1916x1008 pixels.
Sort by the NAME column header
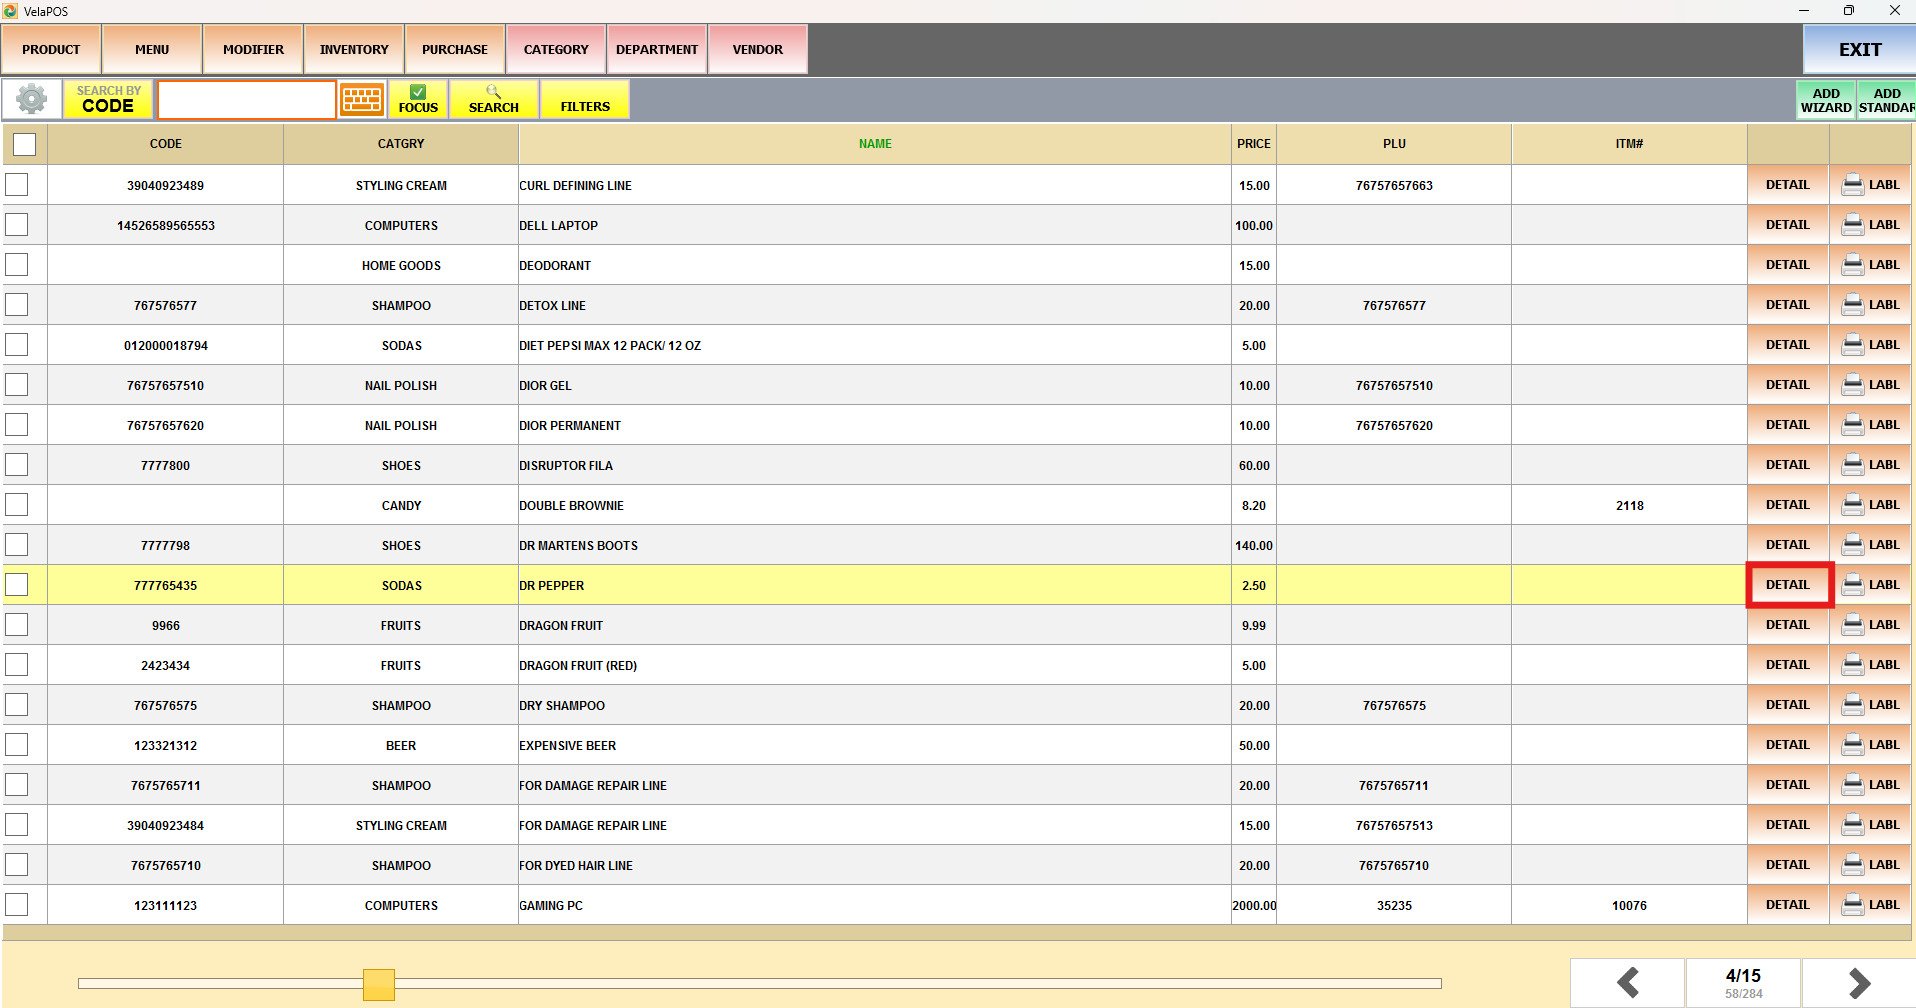874,144
